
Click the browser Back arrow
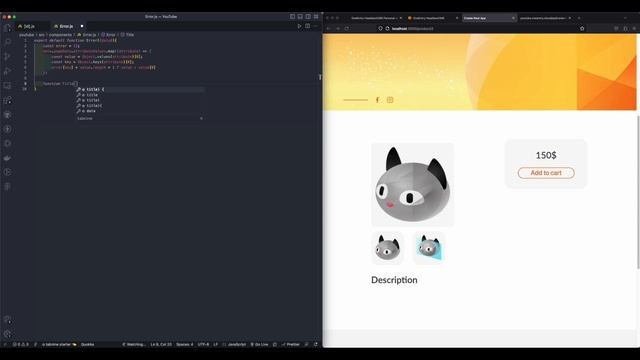tap(329, 29)
